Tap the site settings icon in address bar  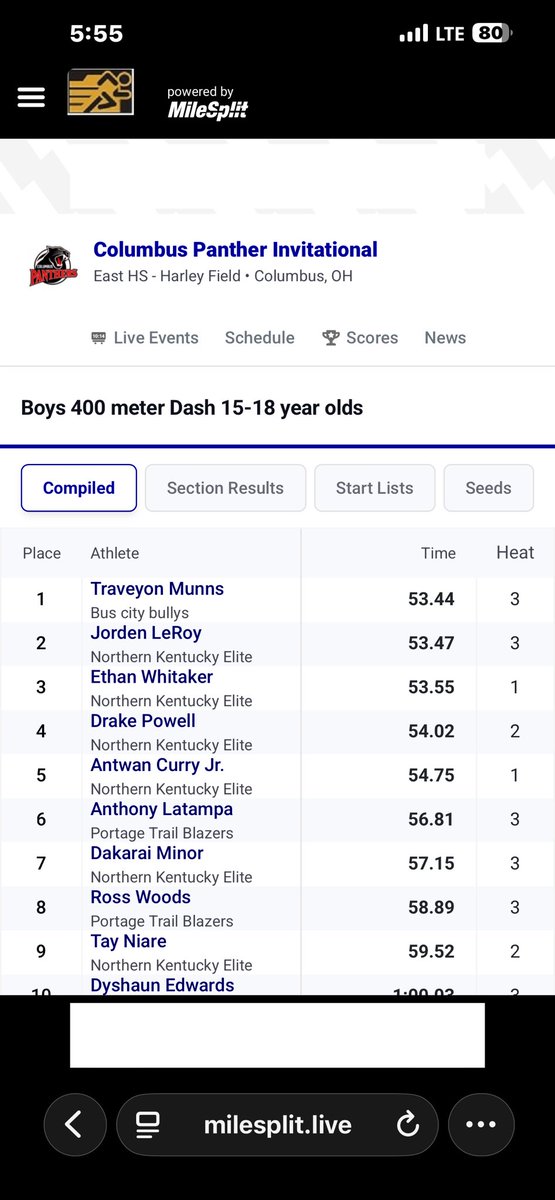(149, 1125)
